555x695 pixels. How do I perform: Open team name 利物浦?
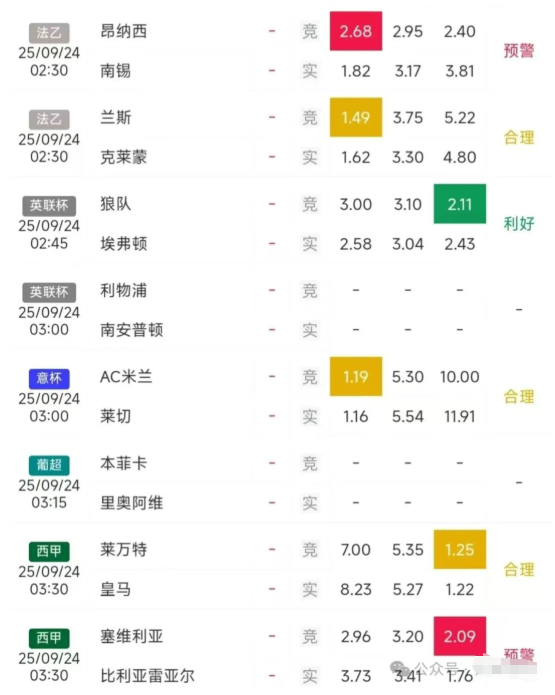[x=123, y=290]
